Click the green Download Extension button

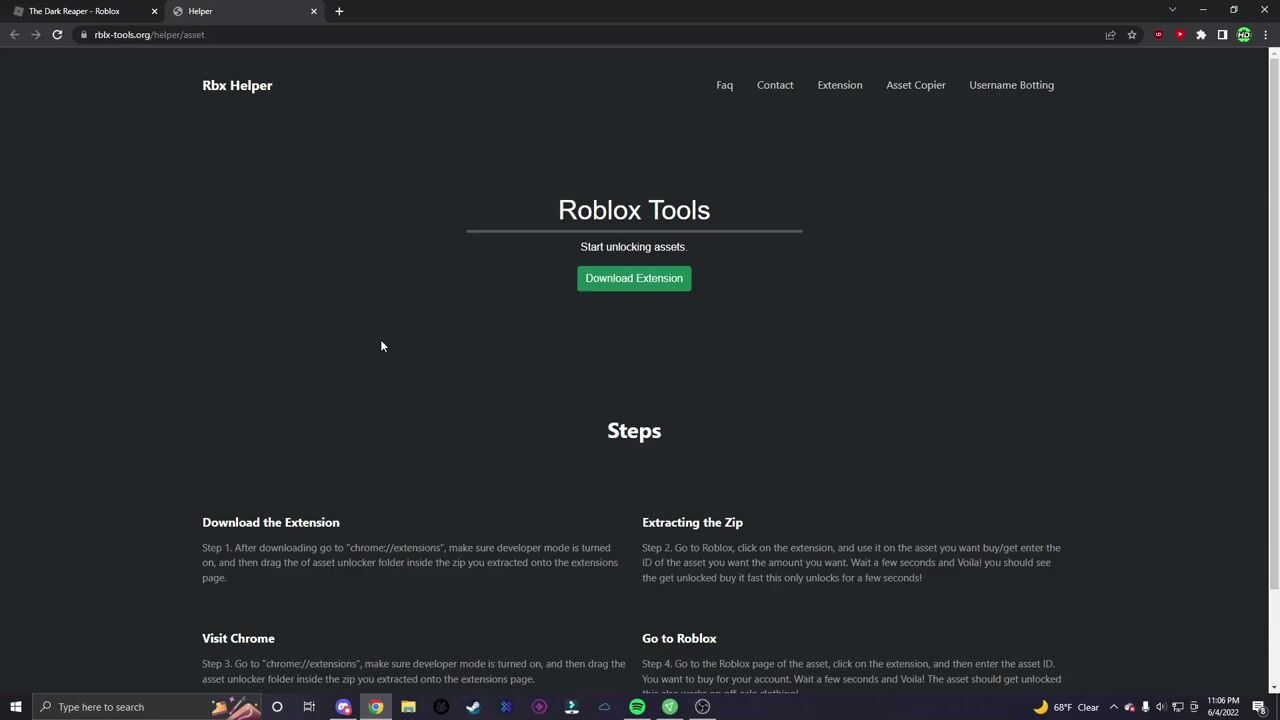click(x=634, y=278)
